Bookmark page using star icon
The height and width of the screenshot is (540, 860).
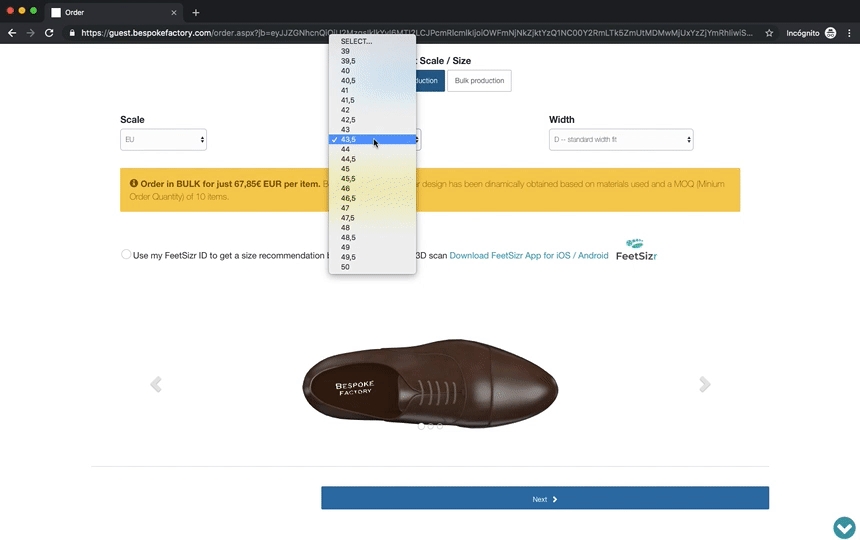(769, 33)
